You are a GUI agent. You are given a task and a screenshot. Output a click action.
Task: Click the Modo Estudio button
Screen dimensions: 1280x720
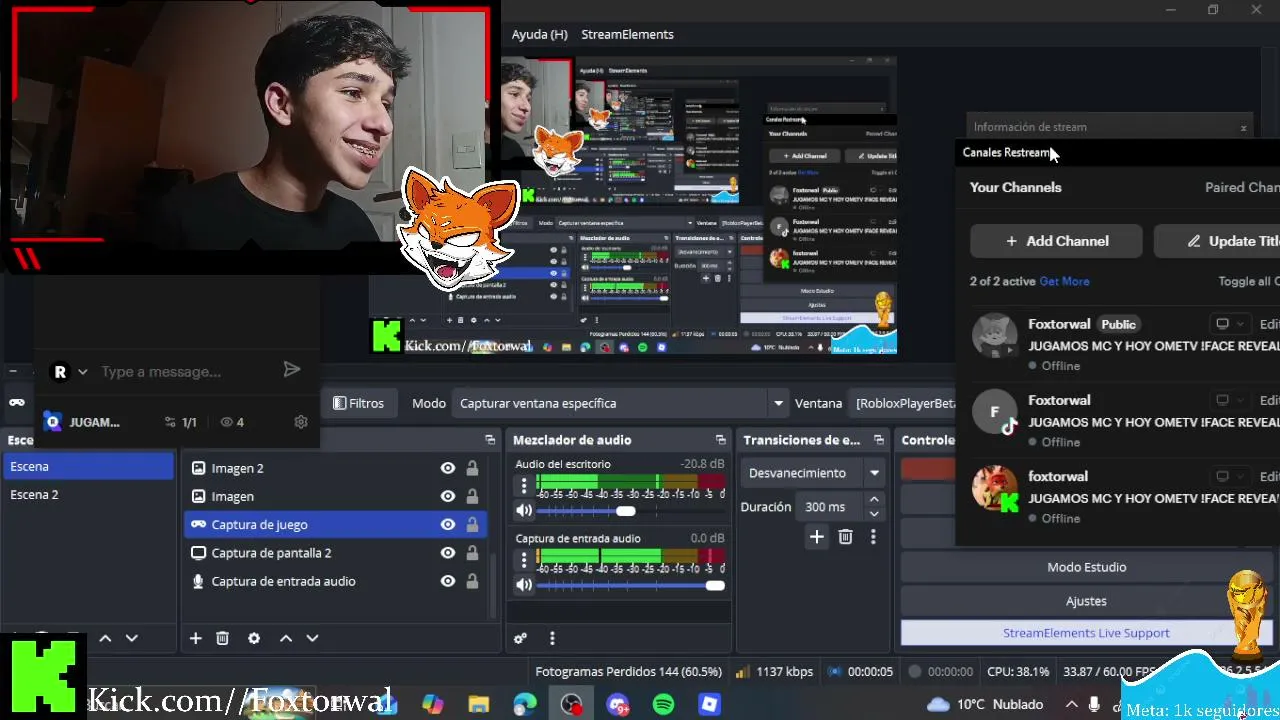tap(1086, 567)
